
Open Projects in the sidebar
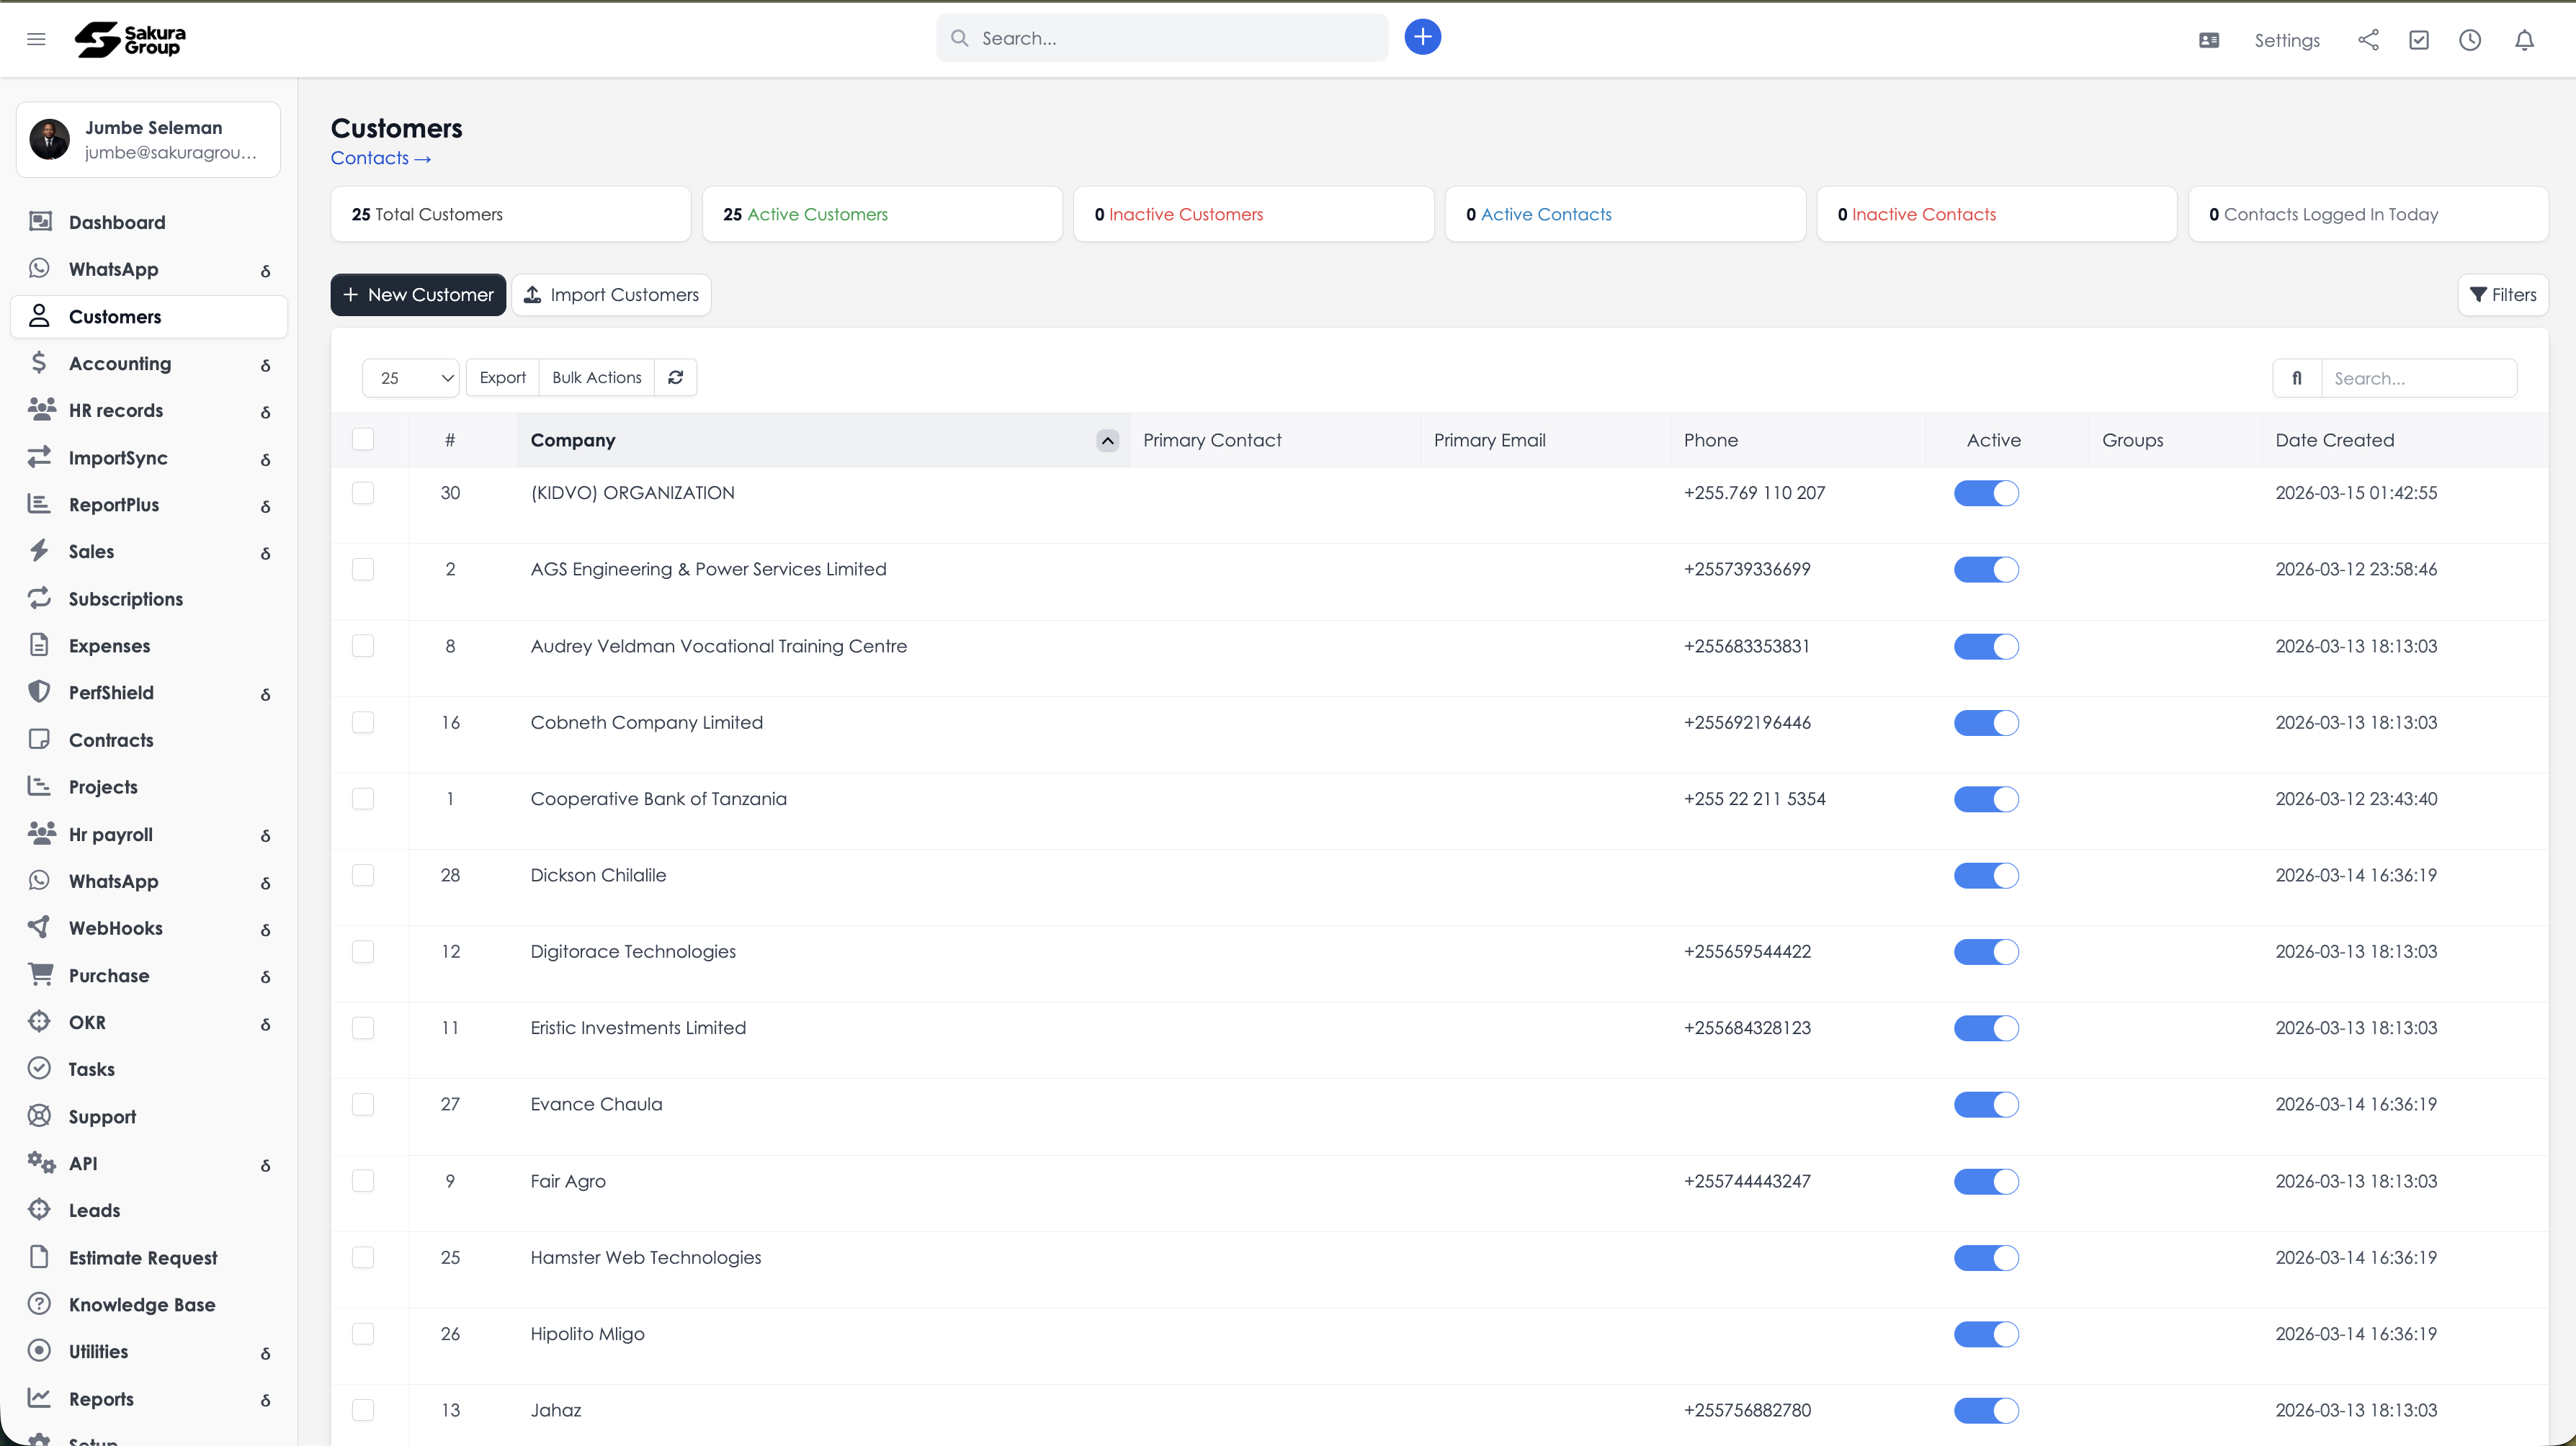coord(149,787)
